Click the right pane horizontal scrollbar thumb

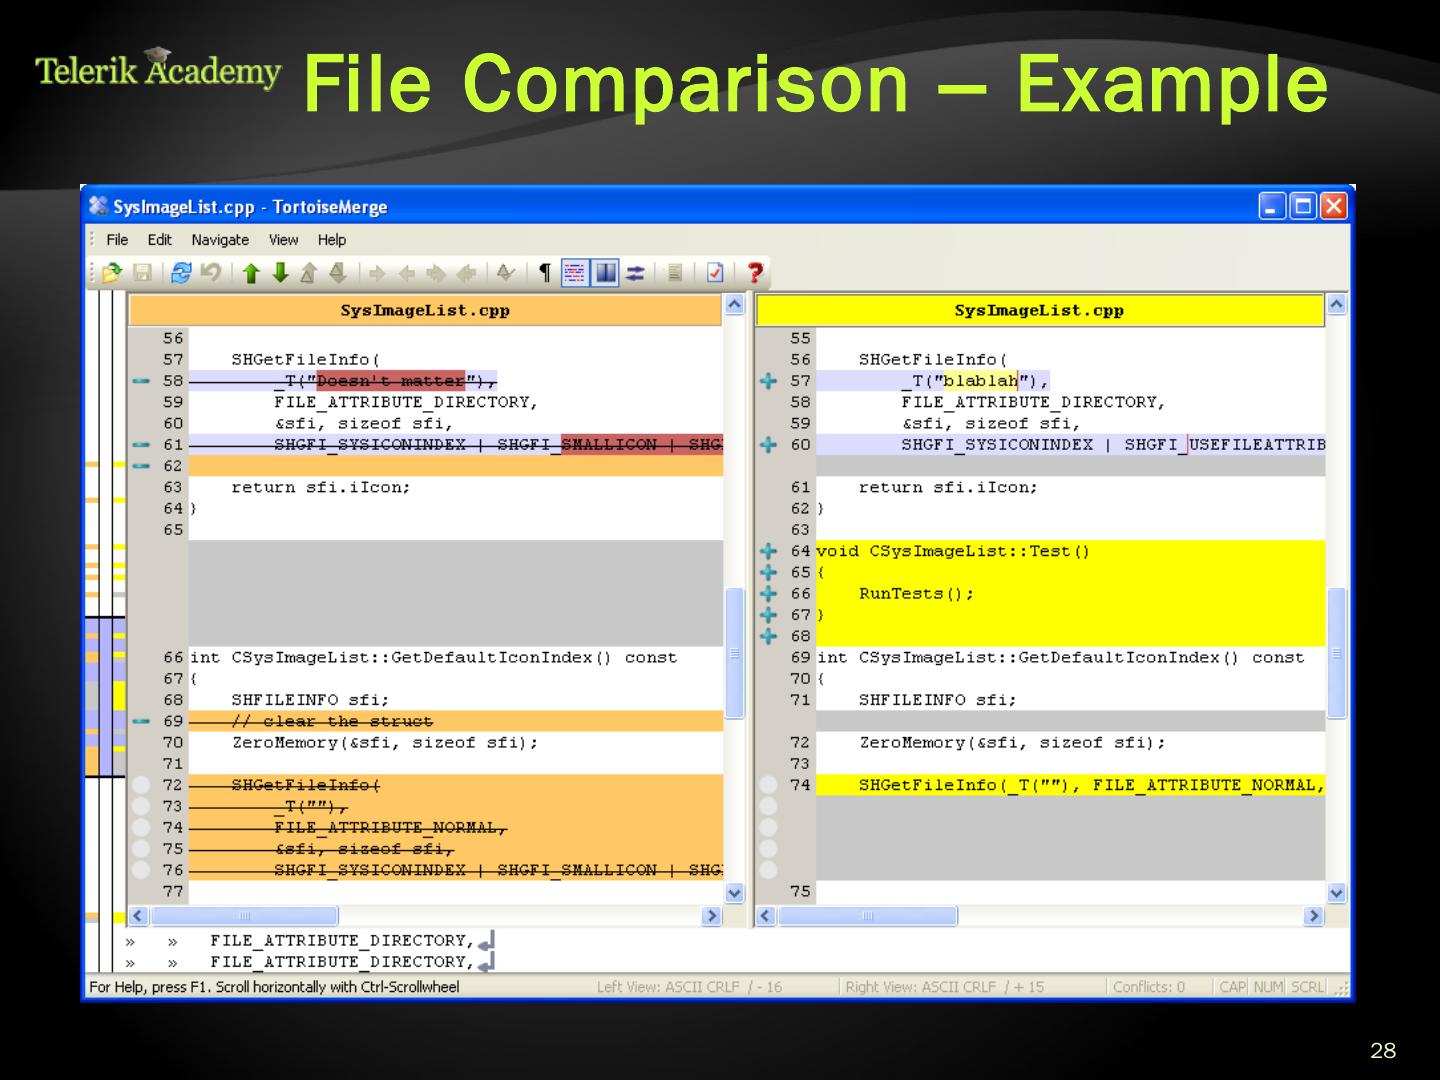867,916
